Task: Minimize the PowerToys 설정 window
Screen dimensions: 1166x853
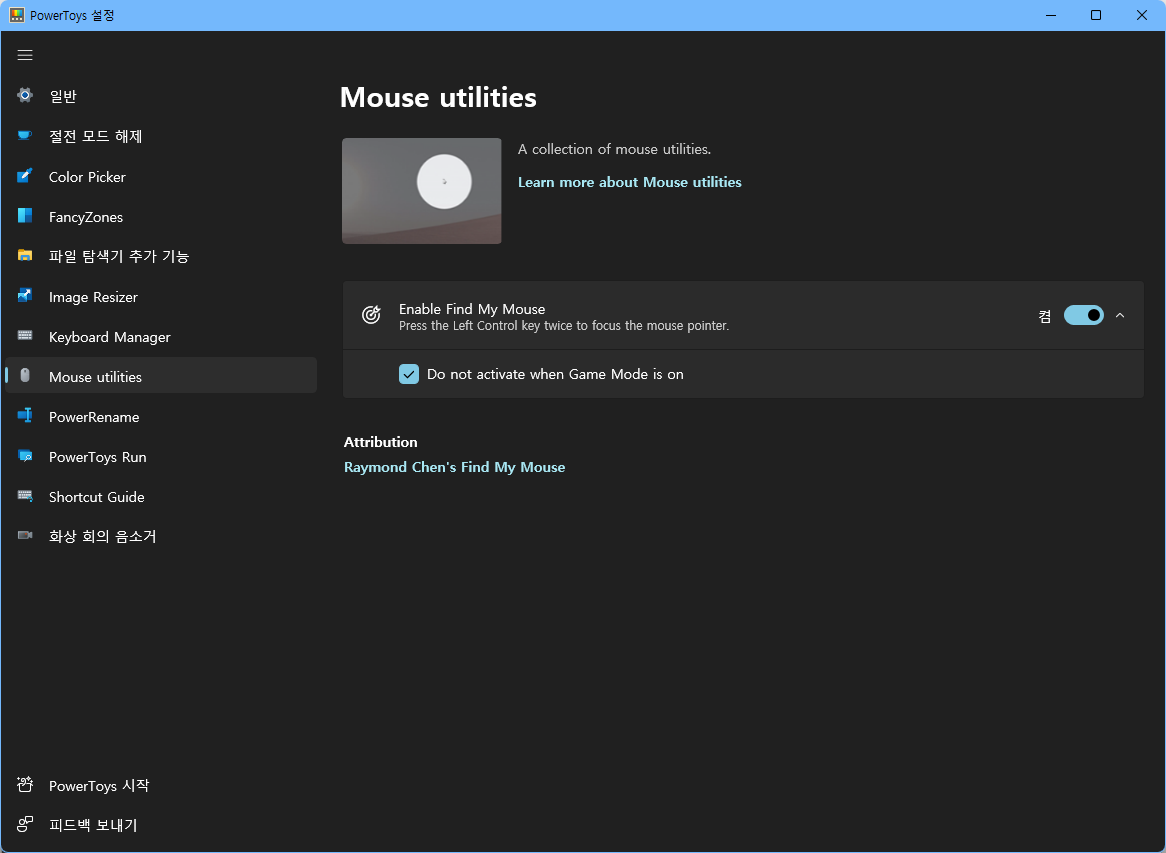Action: point(1051,15)
